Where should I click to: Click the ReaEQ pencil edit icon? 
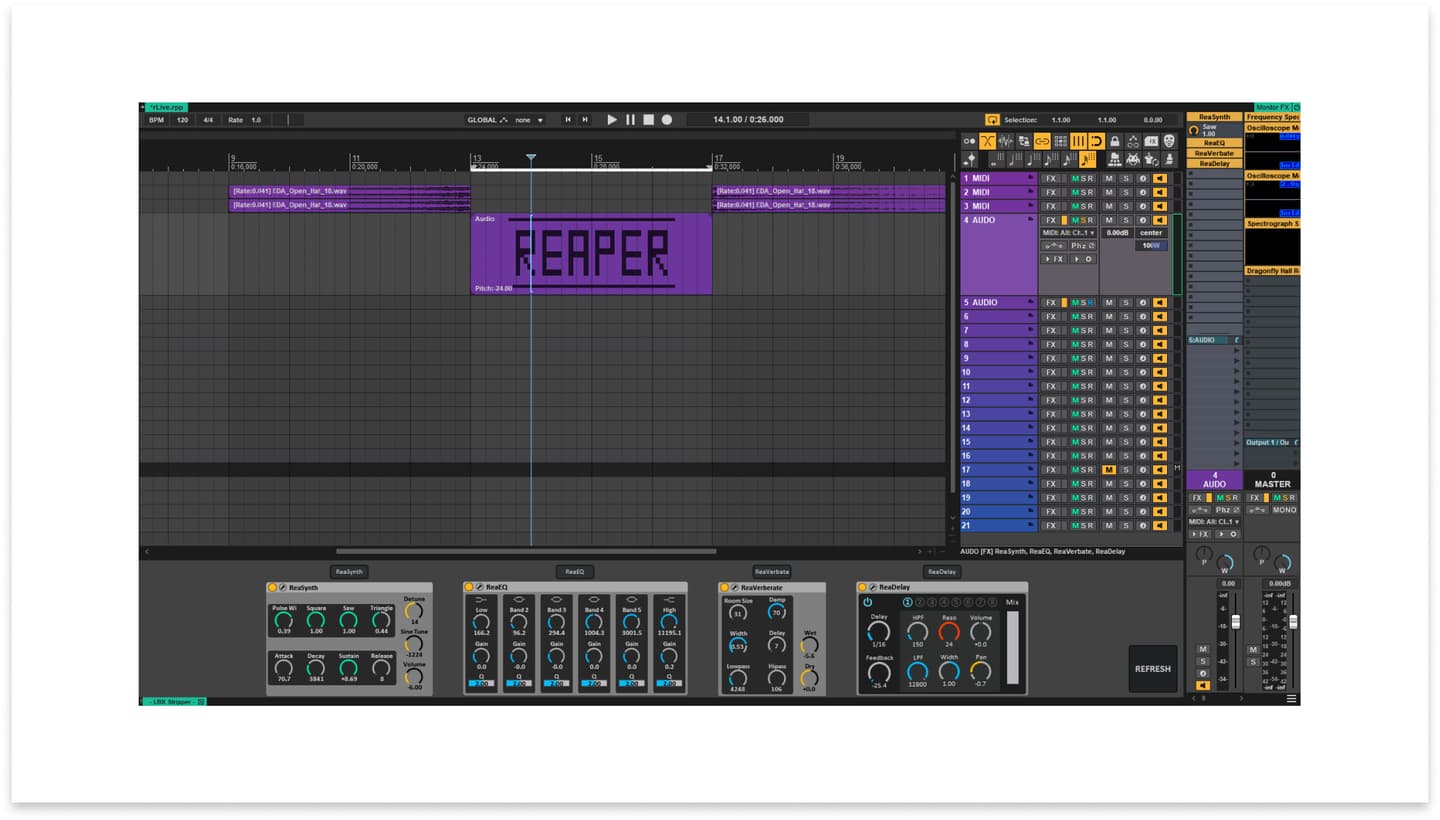tap(479, 587)
